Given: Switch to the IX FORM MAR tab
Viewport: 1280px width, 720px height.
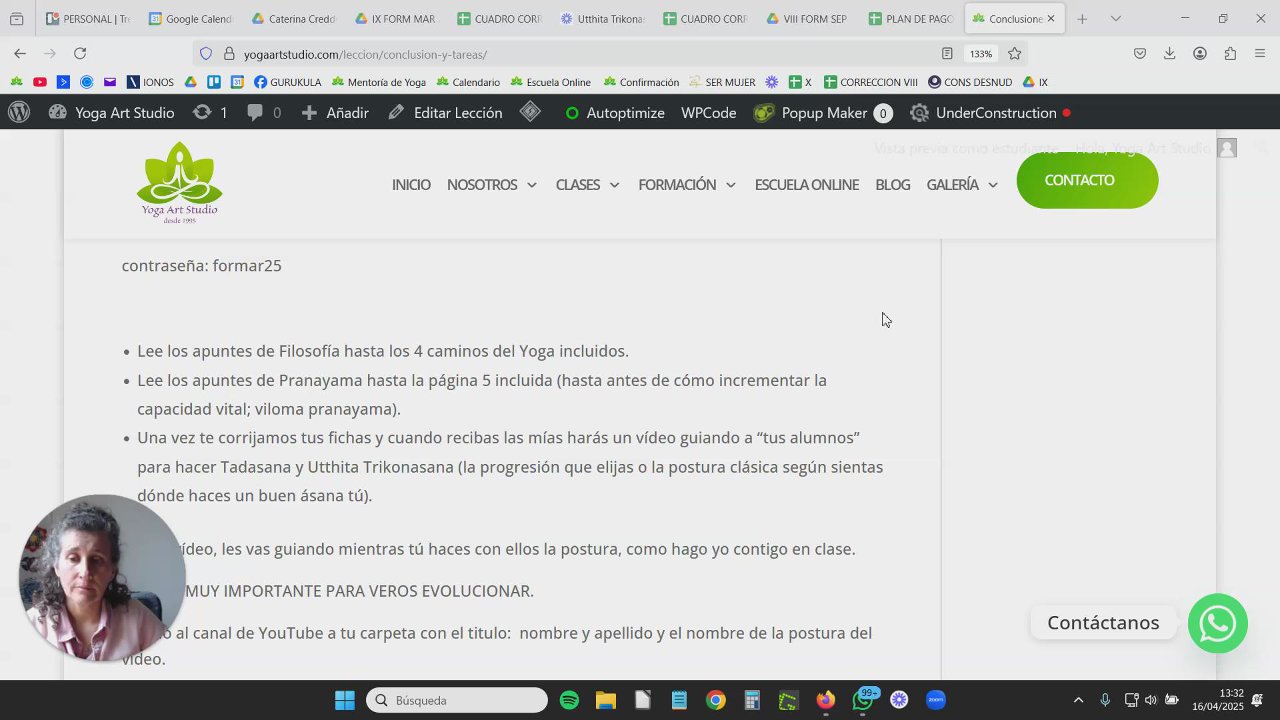Looking at the screenshot, I should pyautogui.click(x=395, y=19).
